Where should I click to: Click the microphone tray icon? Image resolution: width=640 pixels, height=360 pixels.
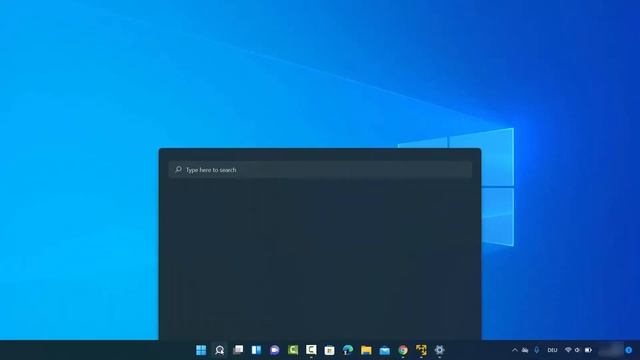(x=537, y=350)
